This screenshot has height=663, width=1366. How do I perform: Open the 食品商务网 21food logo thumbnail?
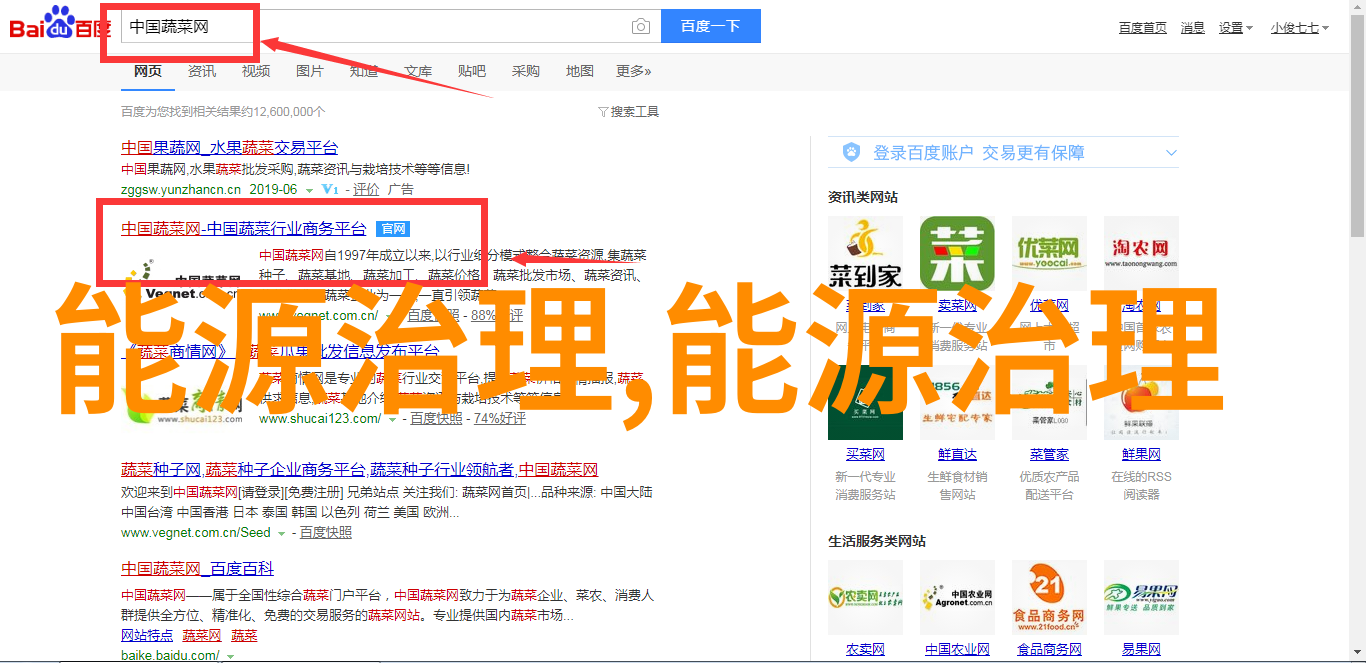coord(1049,597)
